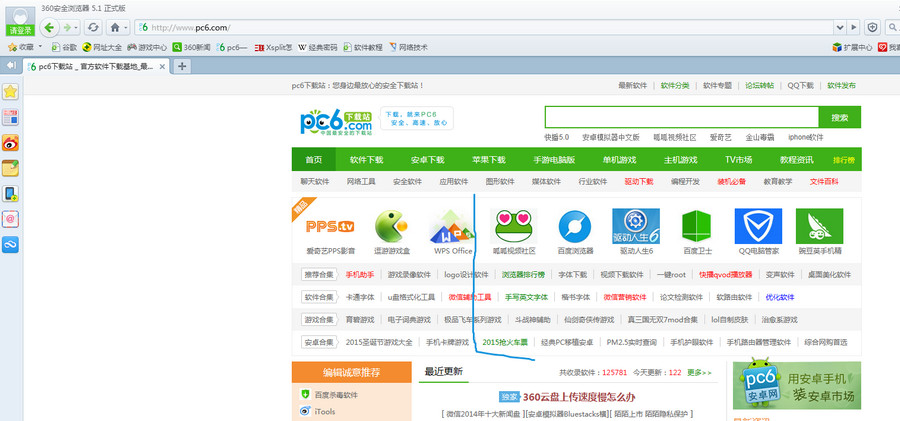The image size is (900, 421).
Task: Open the notepad icon in the sidebar
Action: click(10, 168)
